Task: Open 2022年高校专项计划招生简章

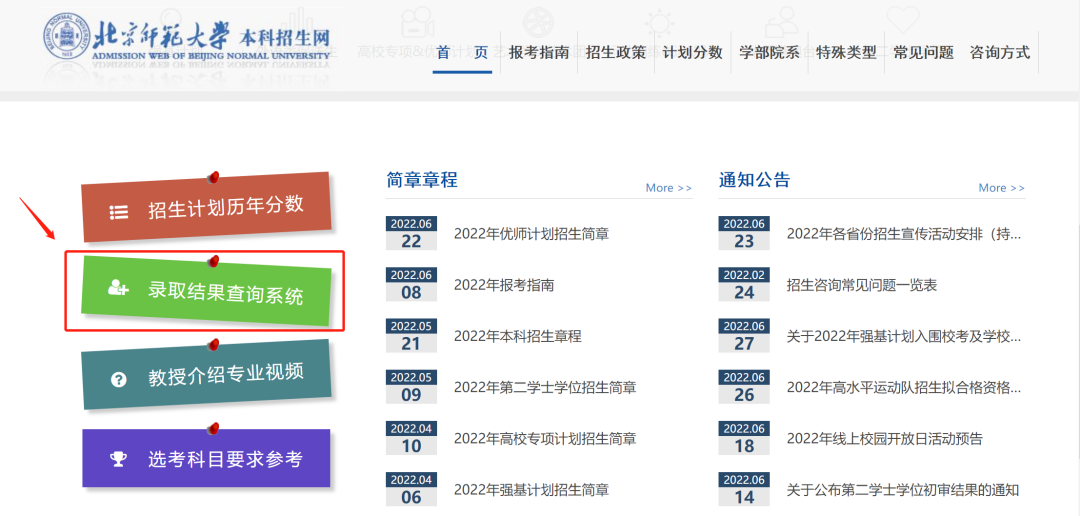Action: coord(545,438)
